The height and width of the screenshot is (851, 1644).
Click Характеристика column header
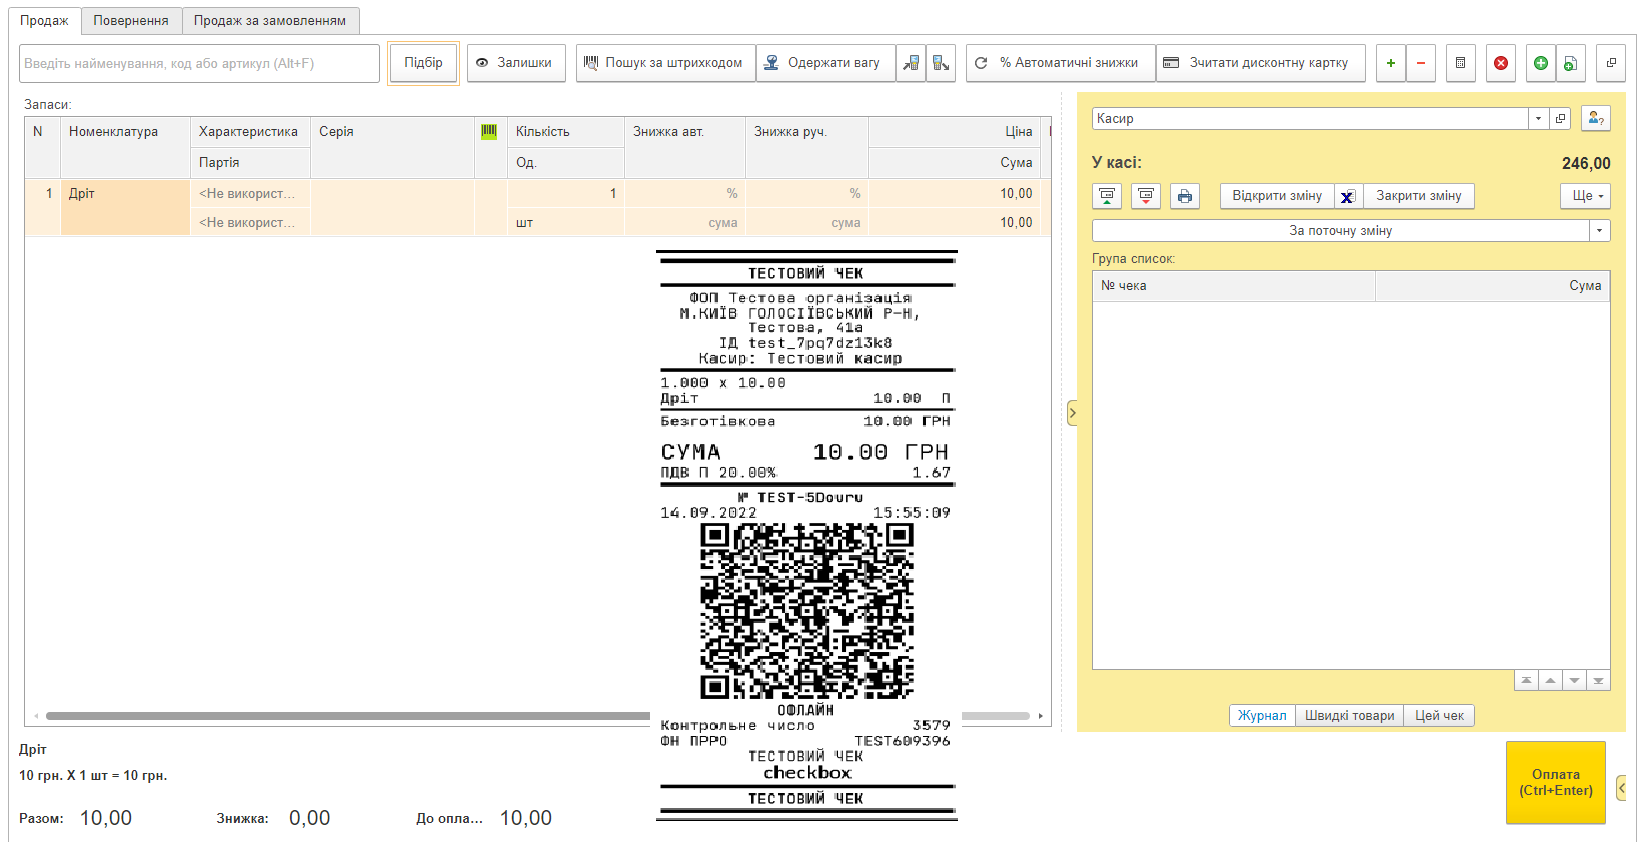tap(250, 132)
